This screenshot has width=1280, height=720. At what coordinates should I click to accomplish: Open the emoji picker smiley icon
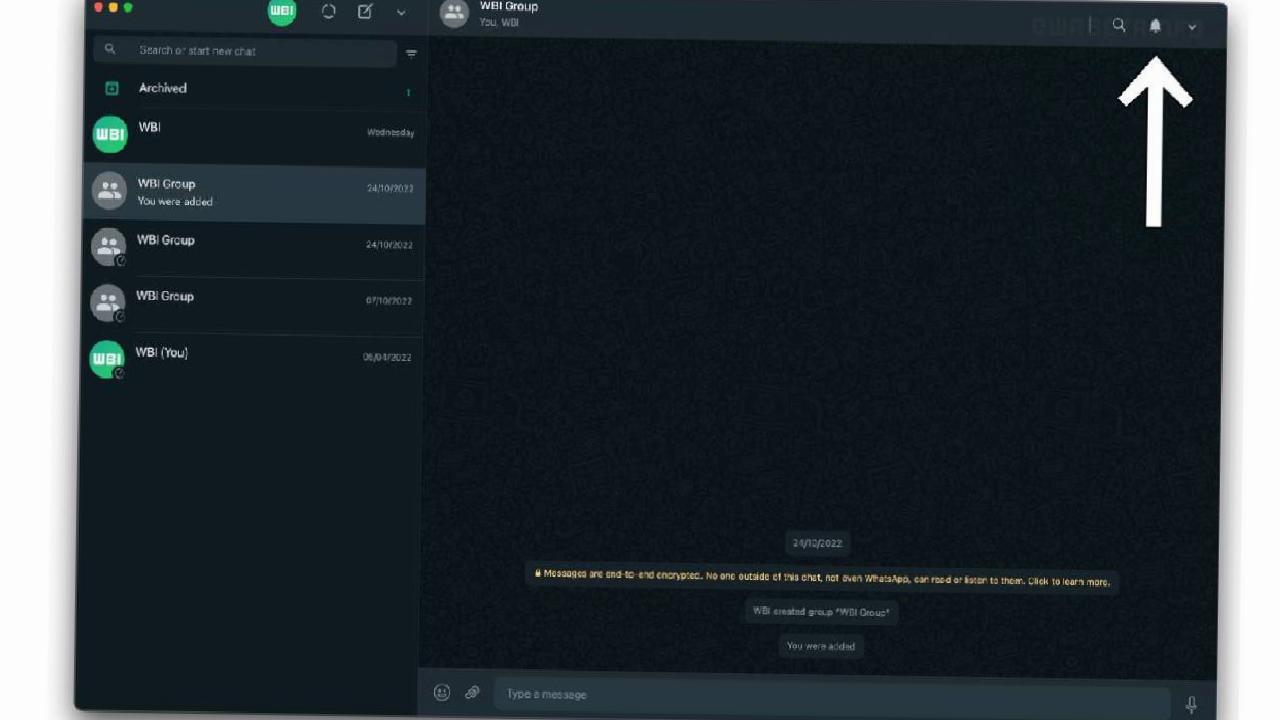(442, 692)
